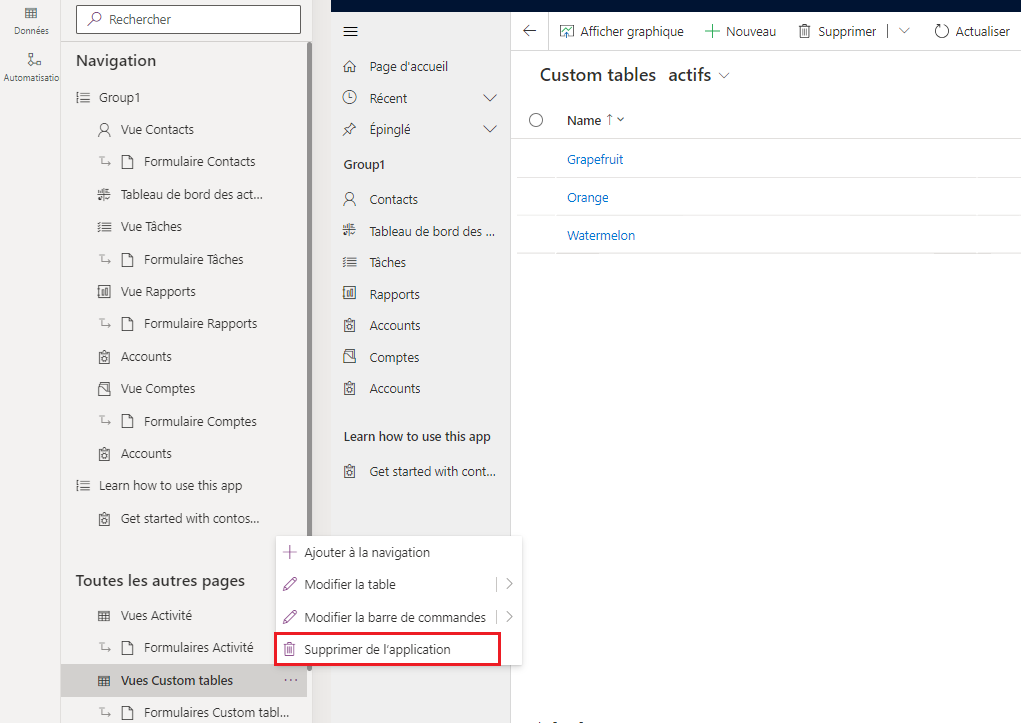This screenshot has height=723, width=1021.
Task: Collapse the Récent section chevron
Action: pos(490,97)
